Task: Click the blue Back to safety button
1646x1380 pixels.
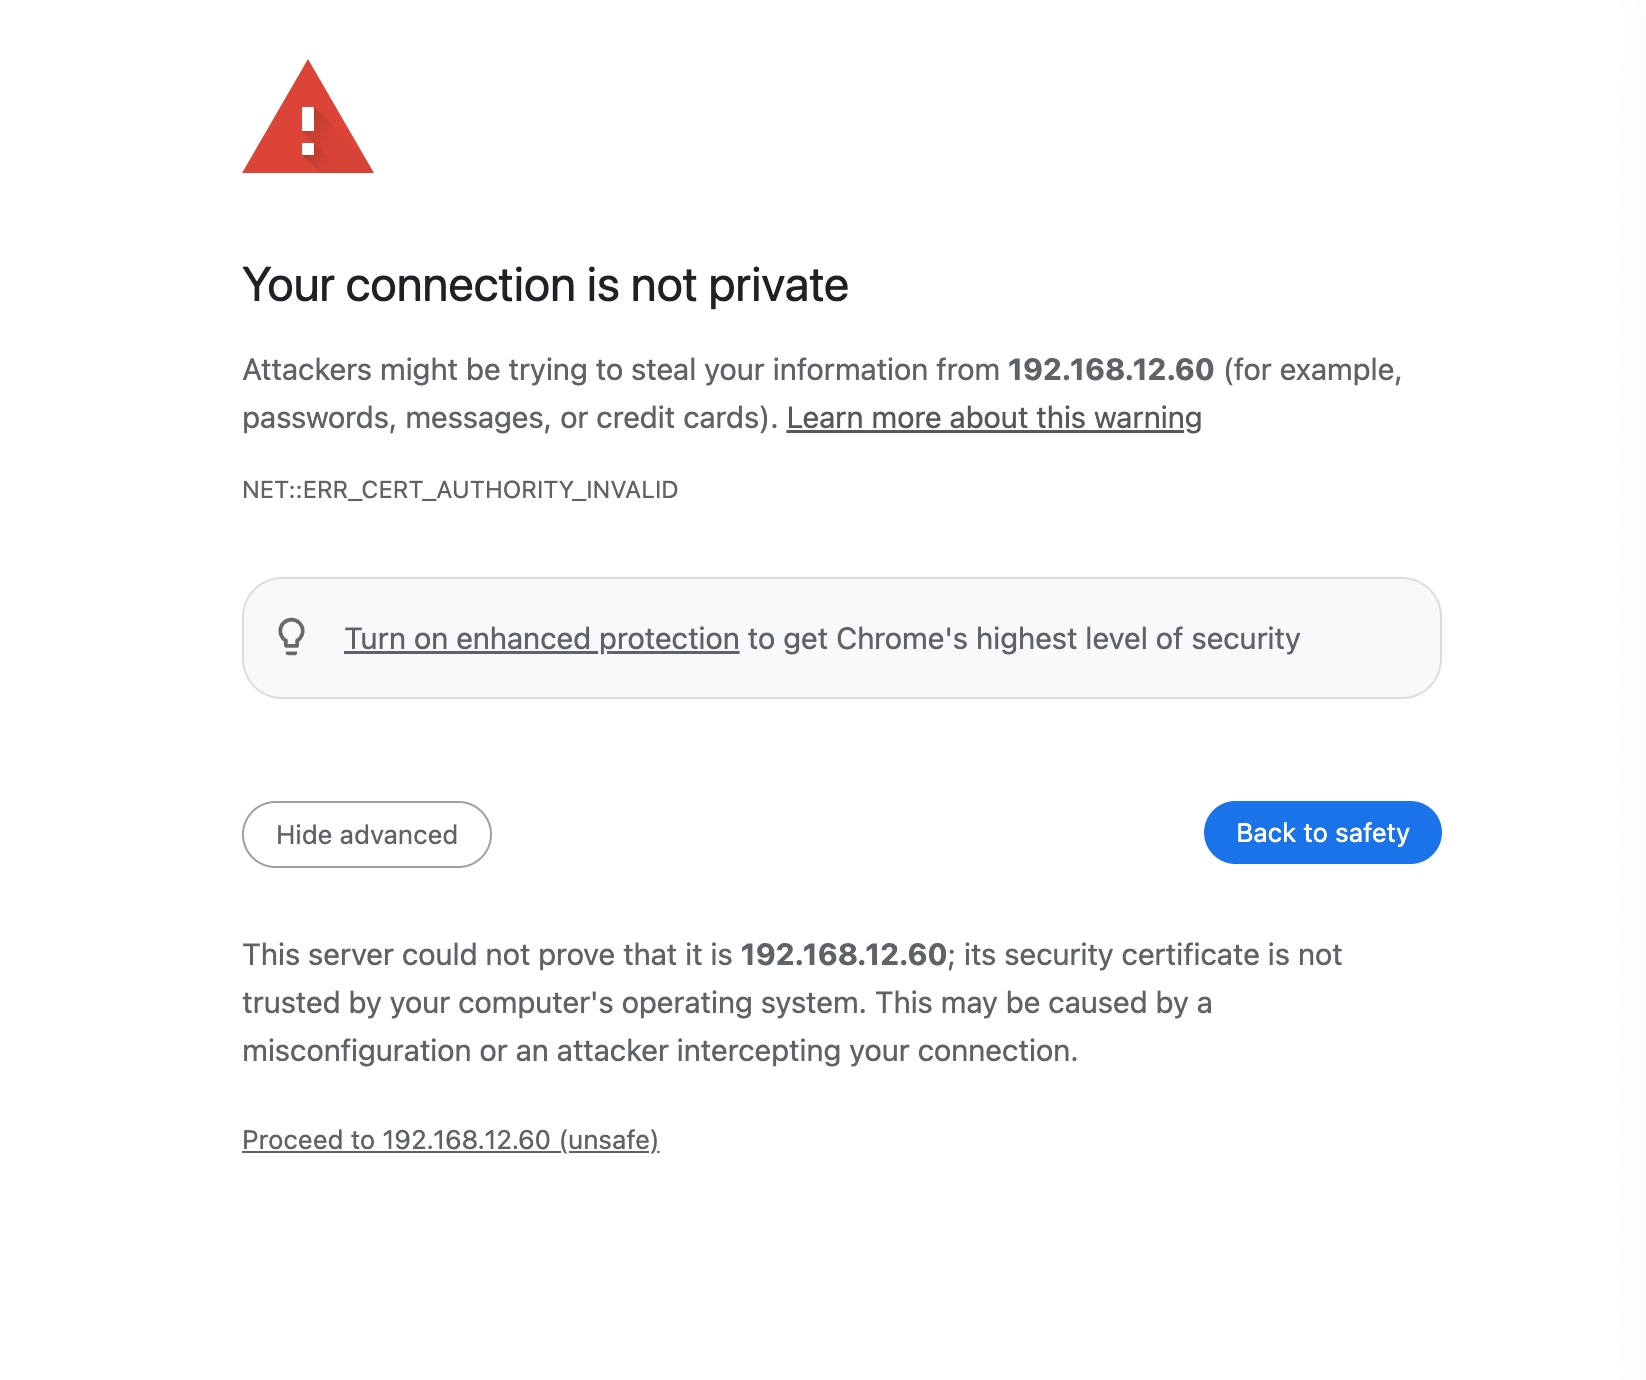Action: pyautogui.click(x=1322, y=832)
